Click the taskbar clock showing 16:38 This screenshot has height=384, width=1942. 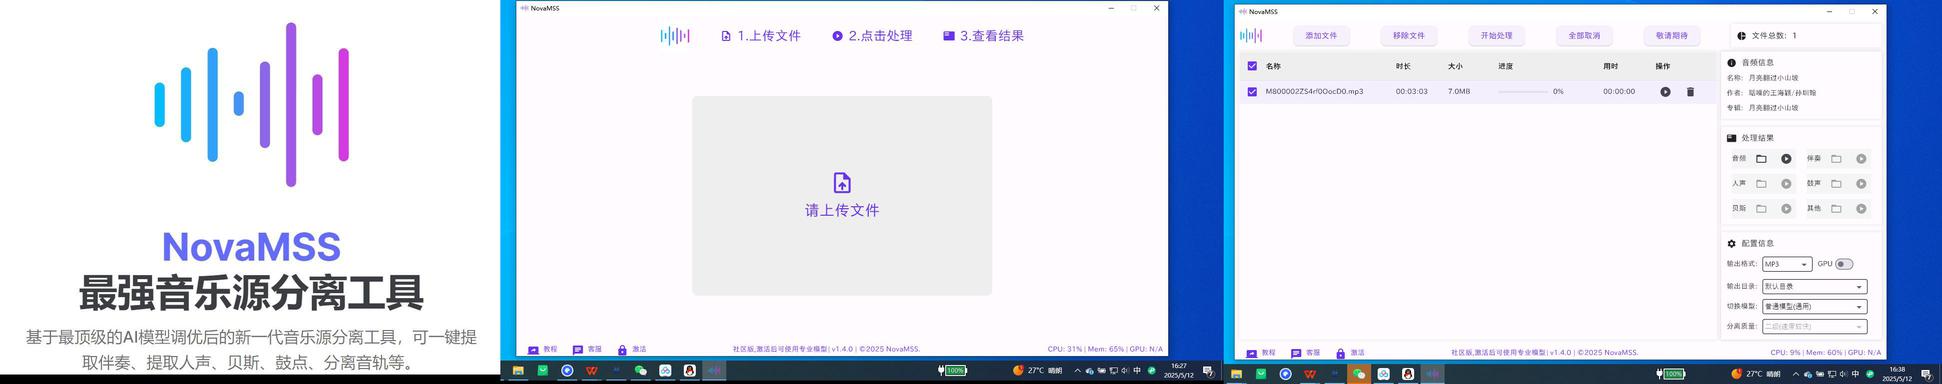[x=1897, y=374]
